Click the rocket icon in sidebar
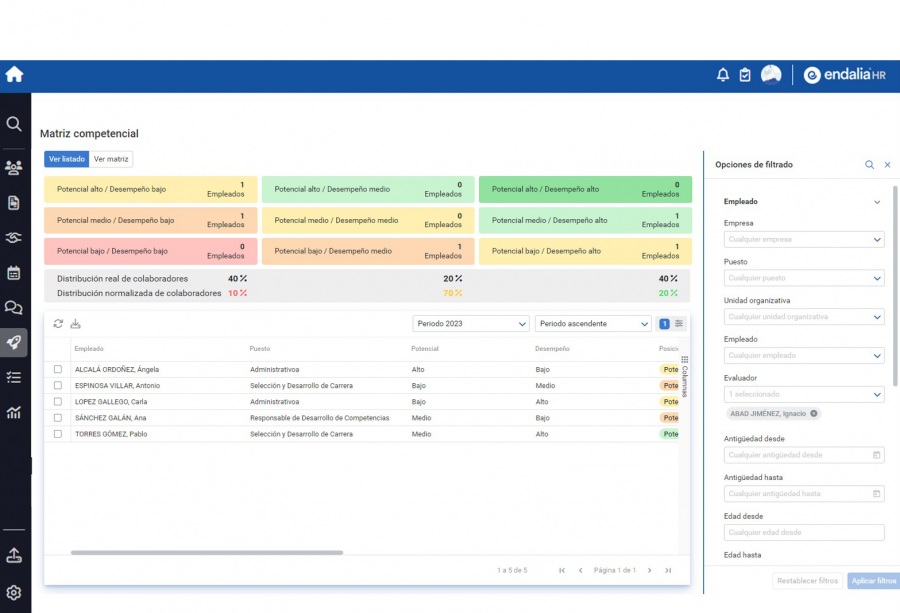This screenshot has width=900, height=613. [14, 342]
